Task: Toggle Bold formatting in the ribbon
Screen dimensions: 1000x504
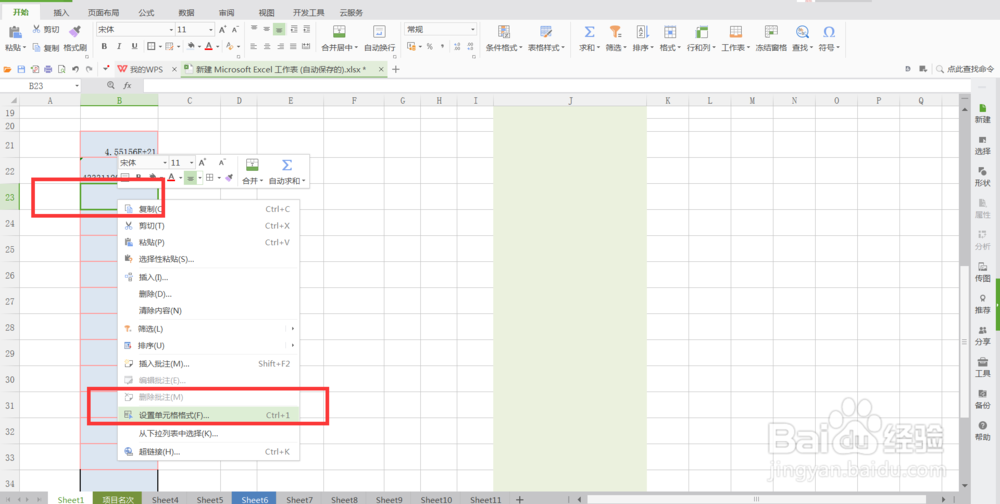Action: tap(103, 47)
